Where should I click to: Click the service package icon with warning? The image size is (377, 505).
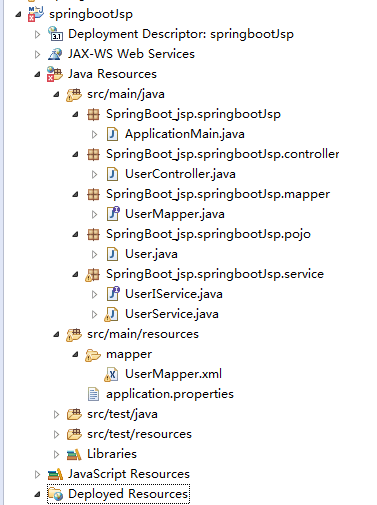click(93, 275)
